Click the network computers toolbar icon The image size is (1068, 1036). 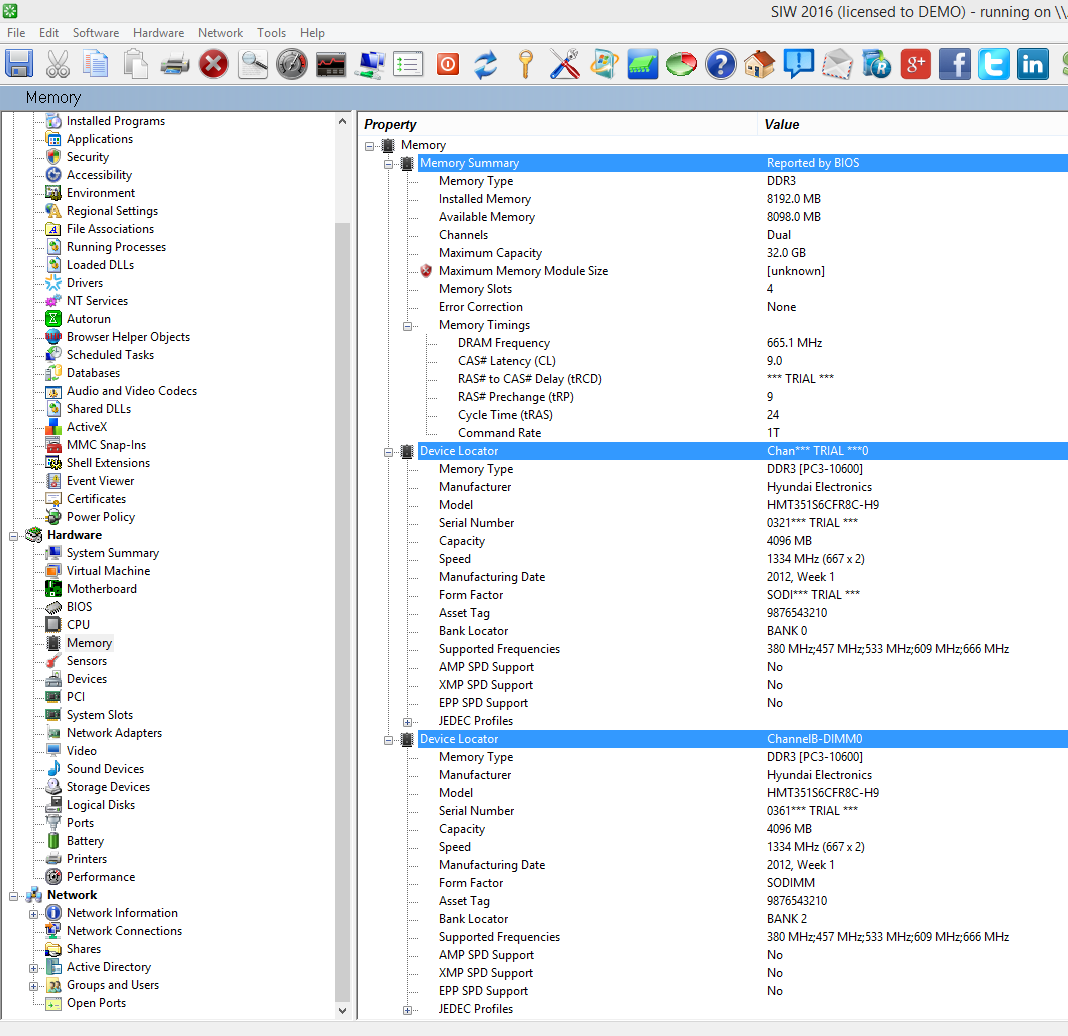370,64
